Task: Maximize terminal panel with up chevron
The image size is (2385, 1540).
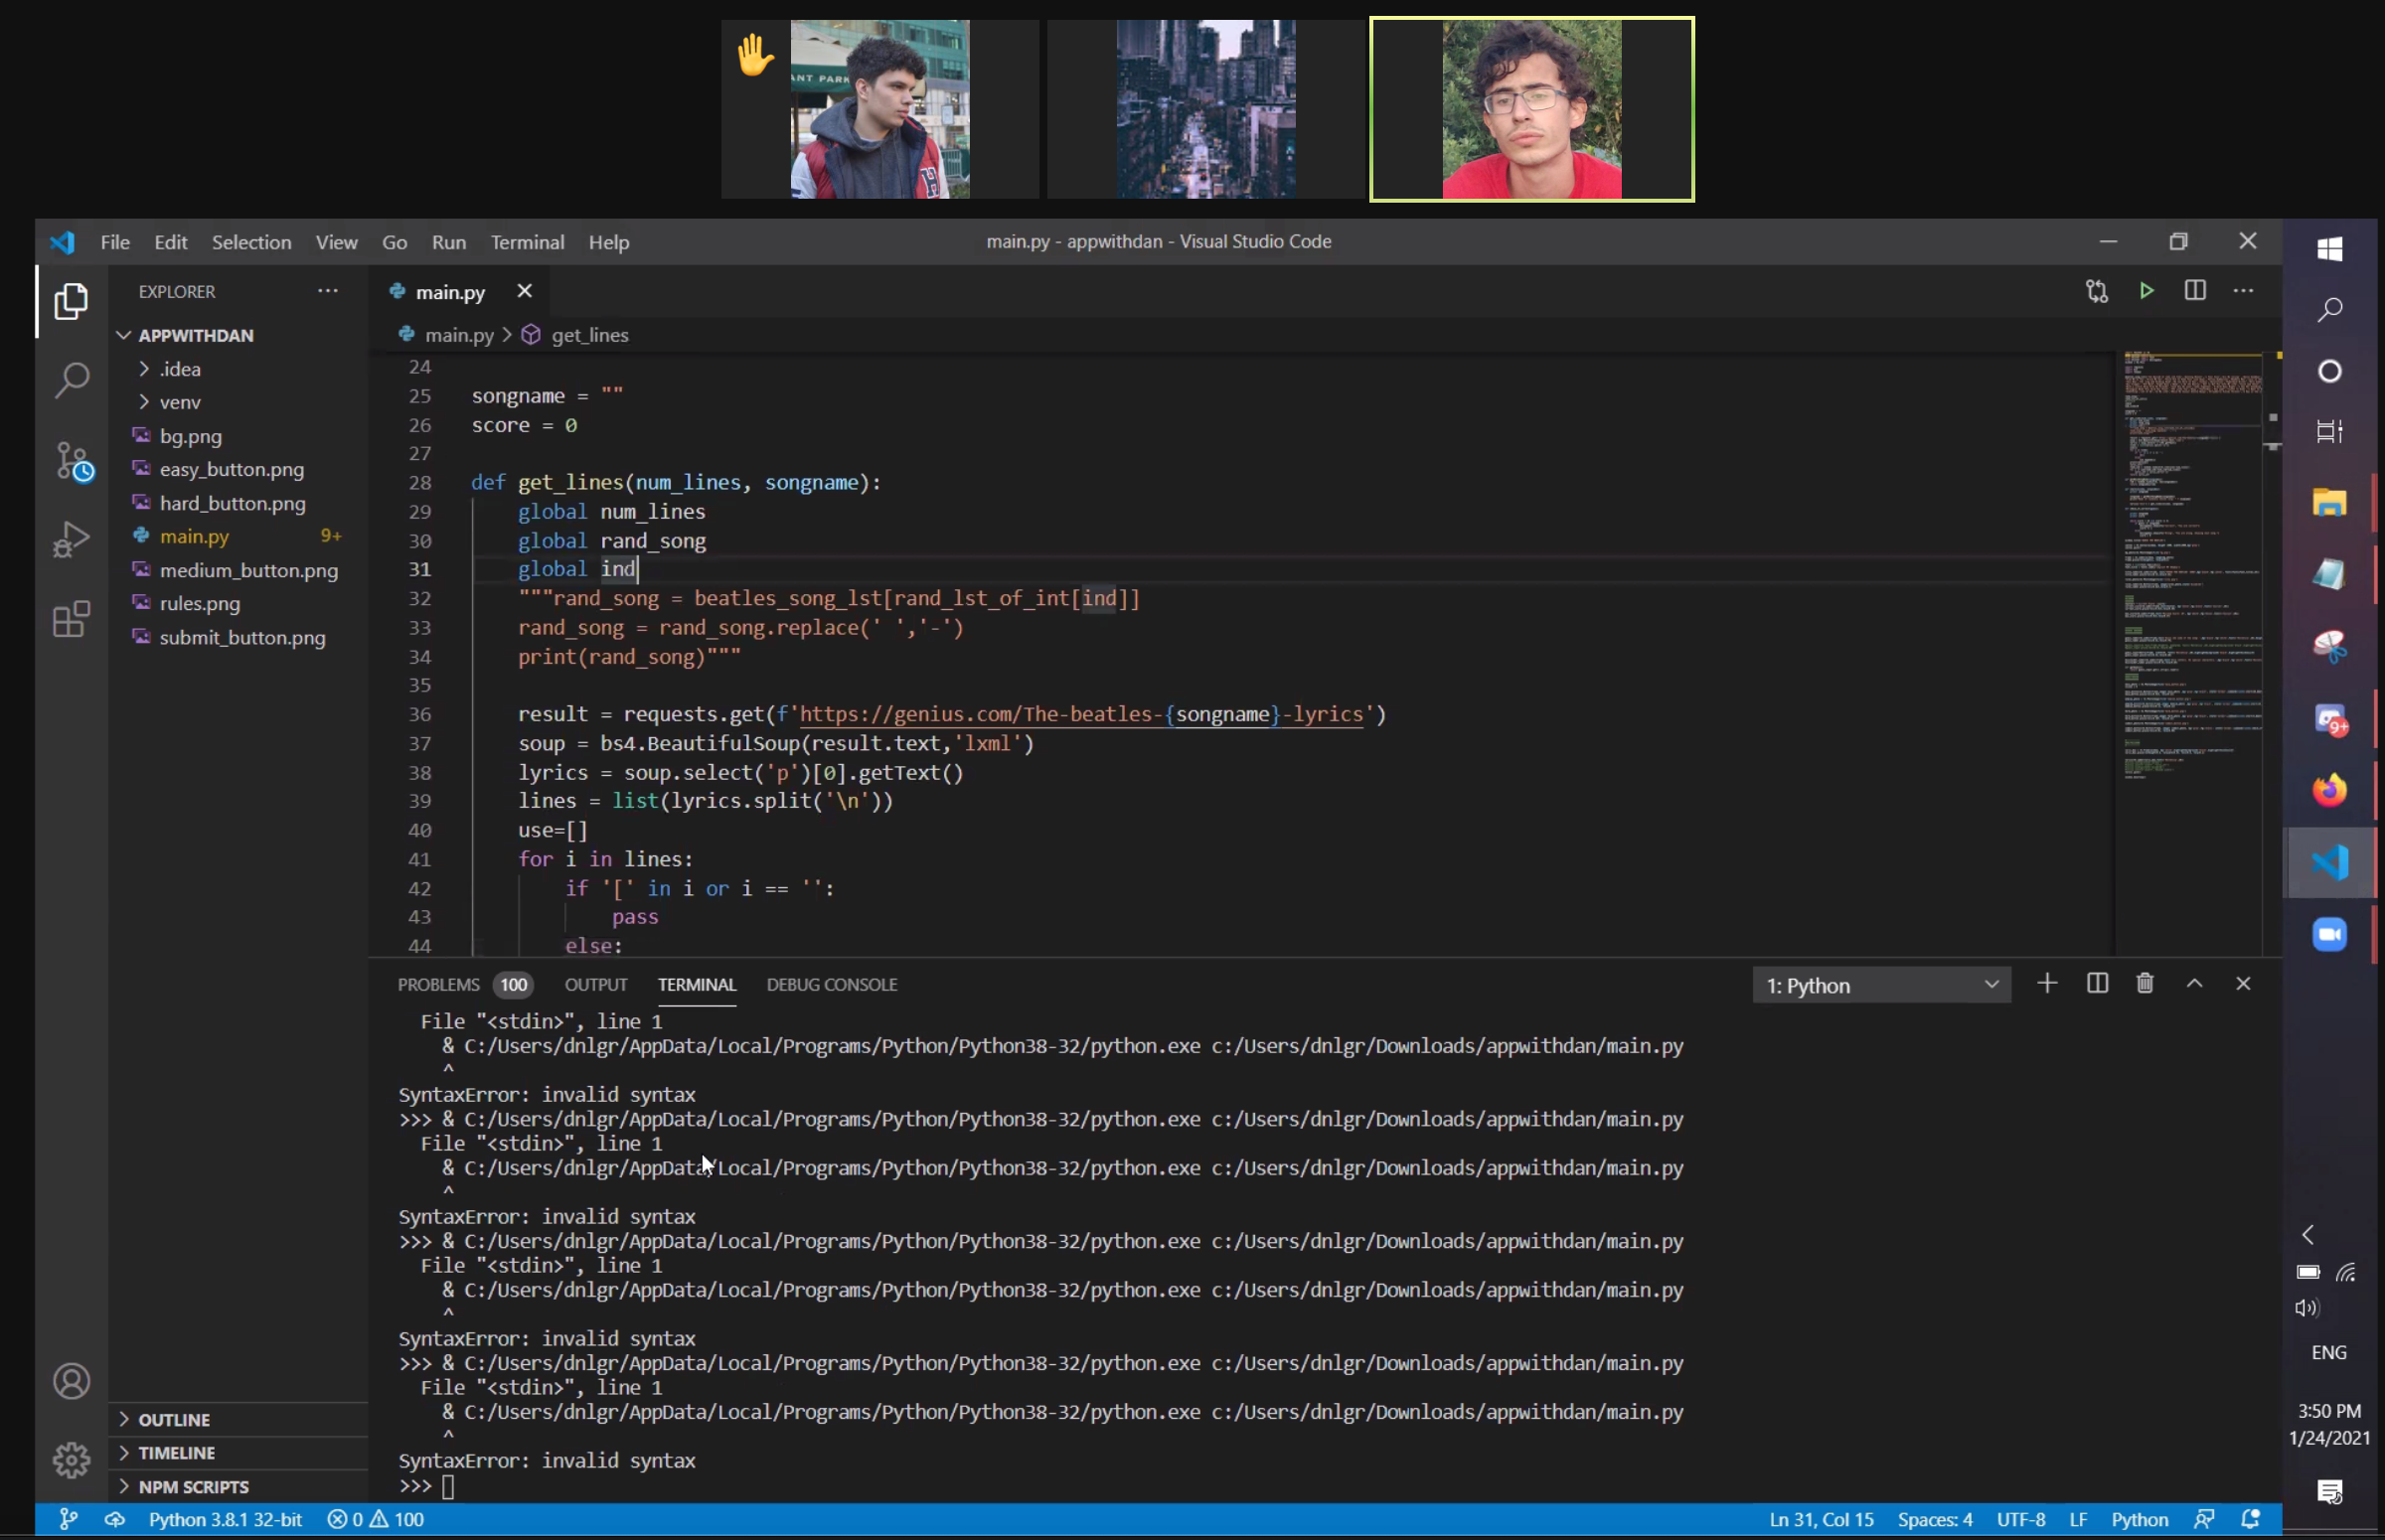Action: click(x=2194, y=984)
